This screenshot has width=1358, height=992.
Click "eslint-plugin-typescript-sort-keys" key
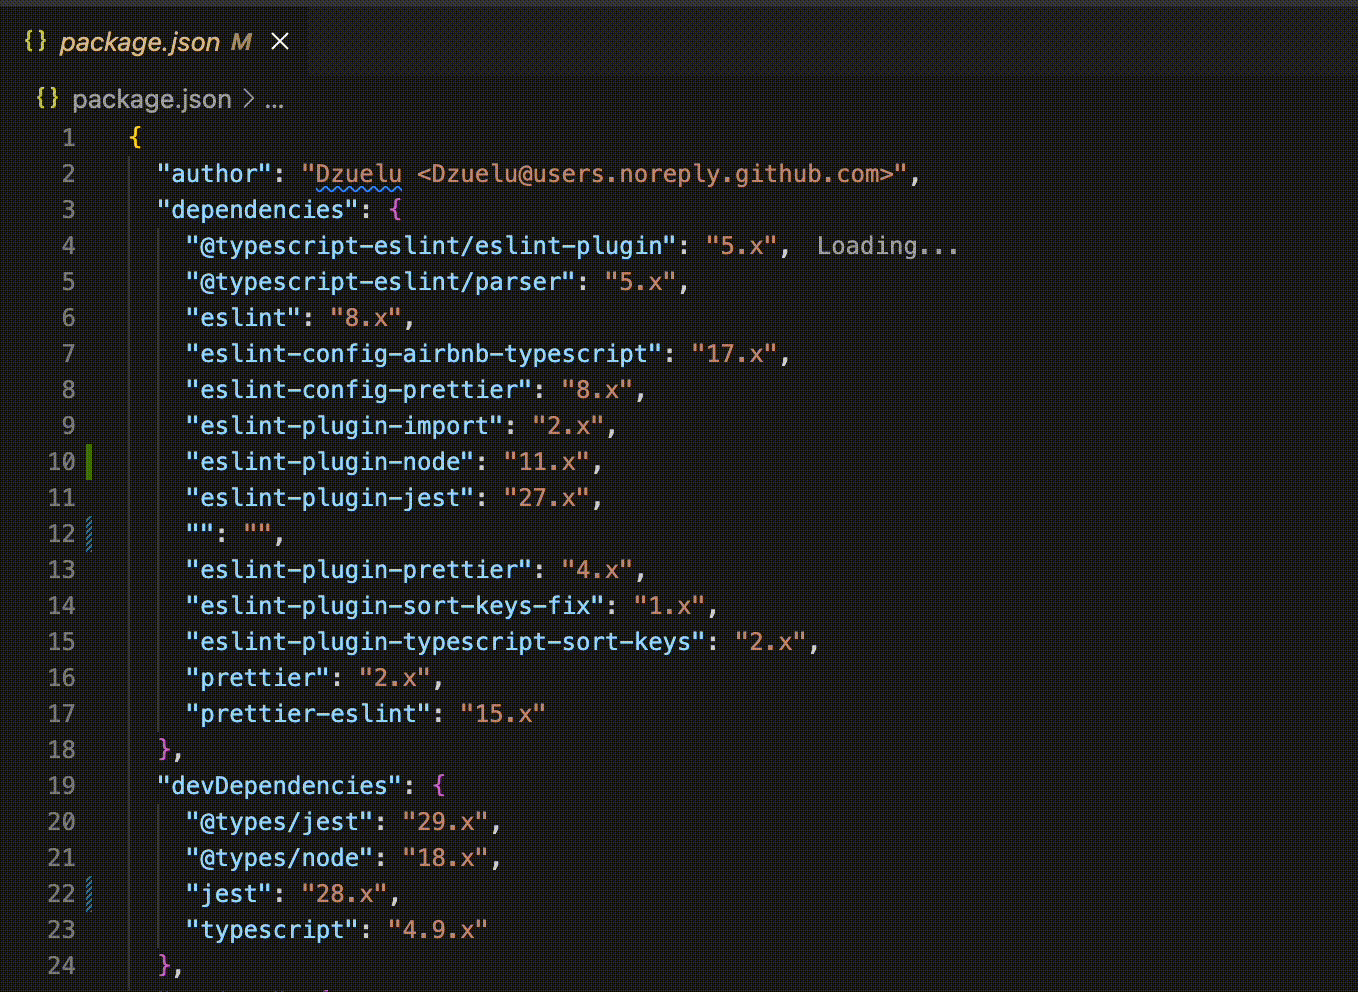446,642
